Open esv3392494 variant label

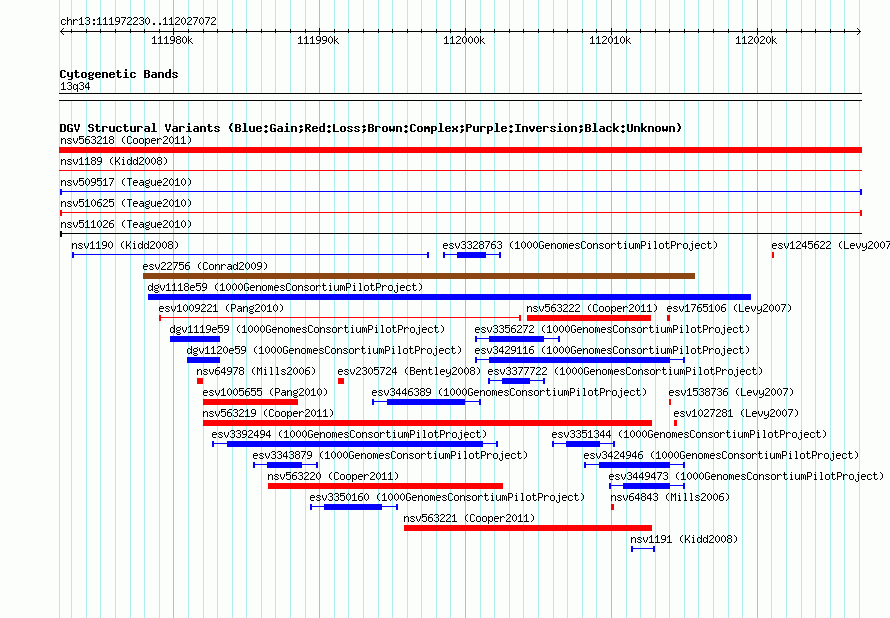click(x=349, y=434)
